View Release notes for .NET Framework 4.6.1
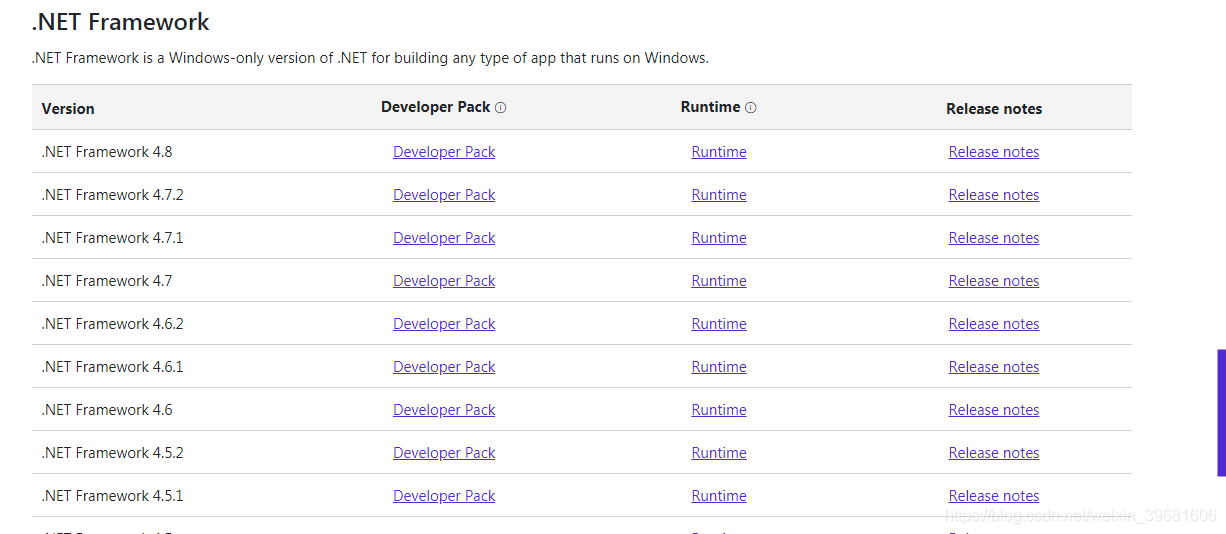The image size is (1226, 534). [x=994, y=367]
